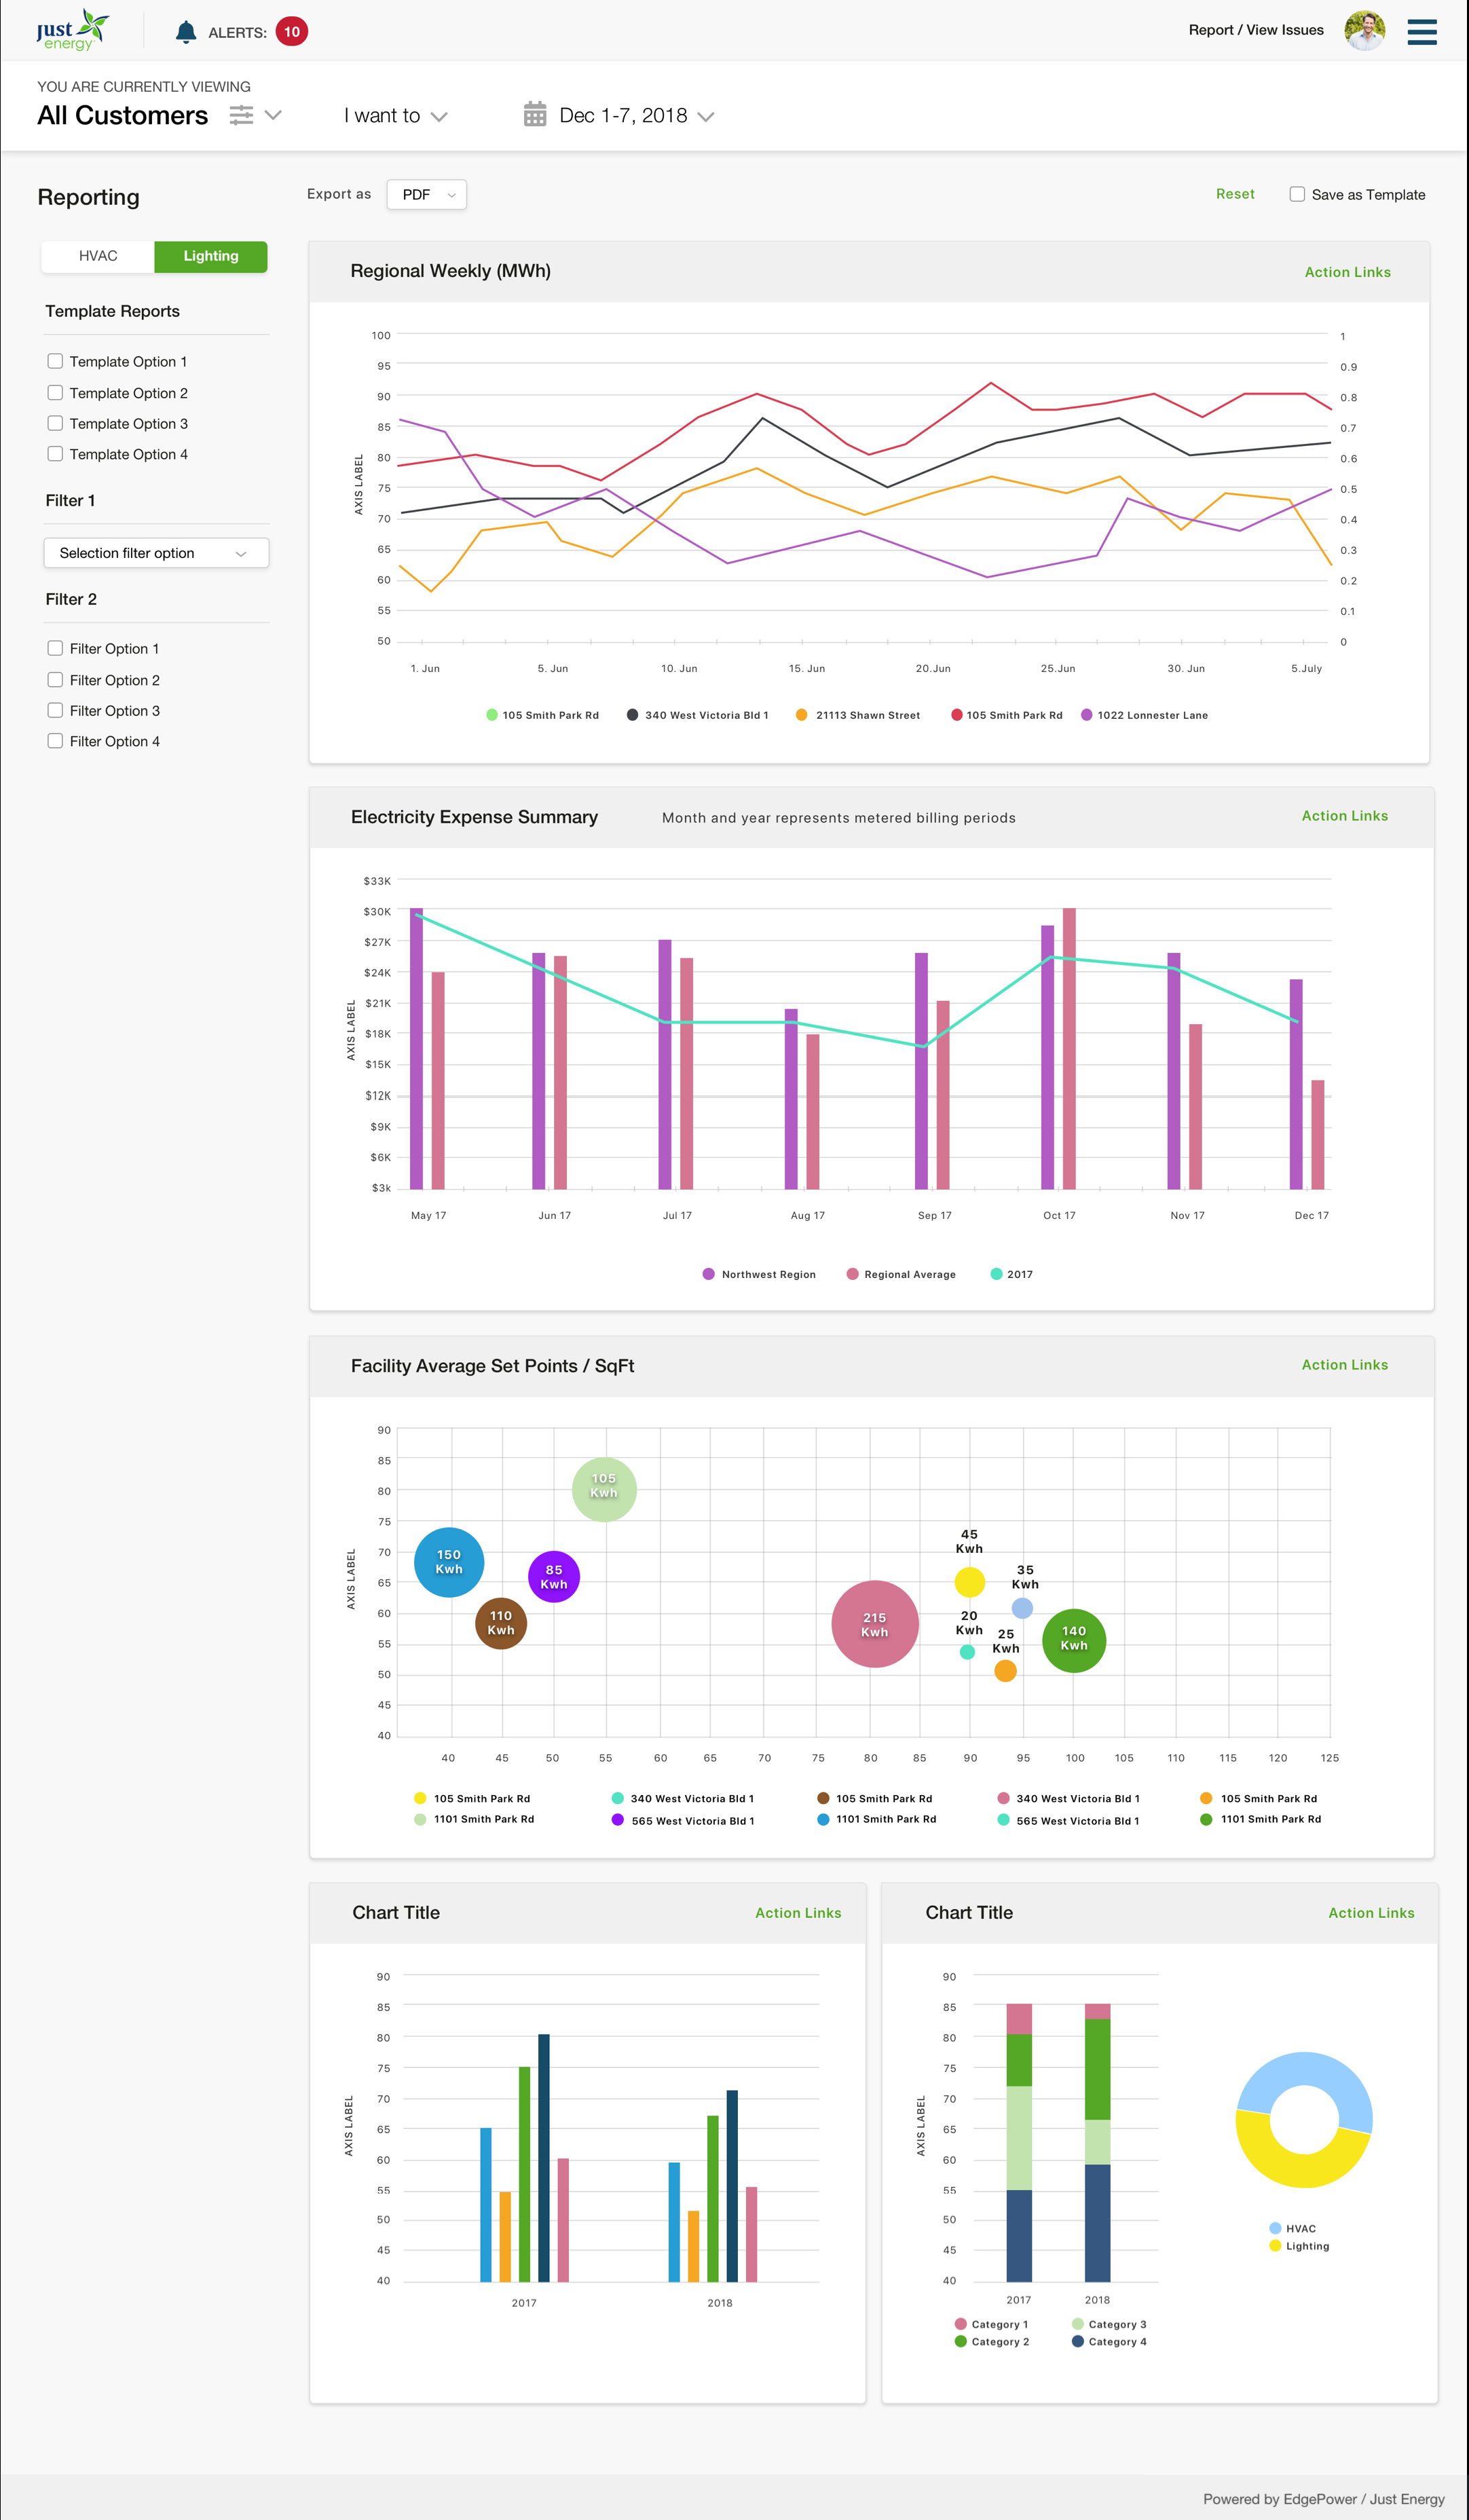Open the alerts bell icon
This screenshot has height=2520, width=1469.
(186, 32)
